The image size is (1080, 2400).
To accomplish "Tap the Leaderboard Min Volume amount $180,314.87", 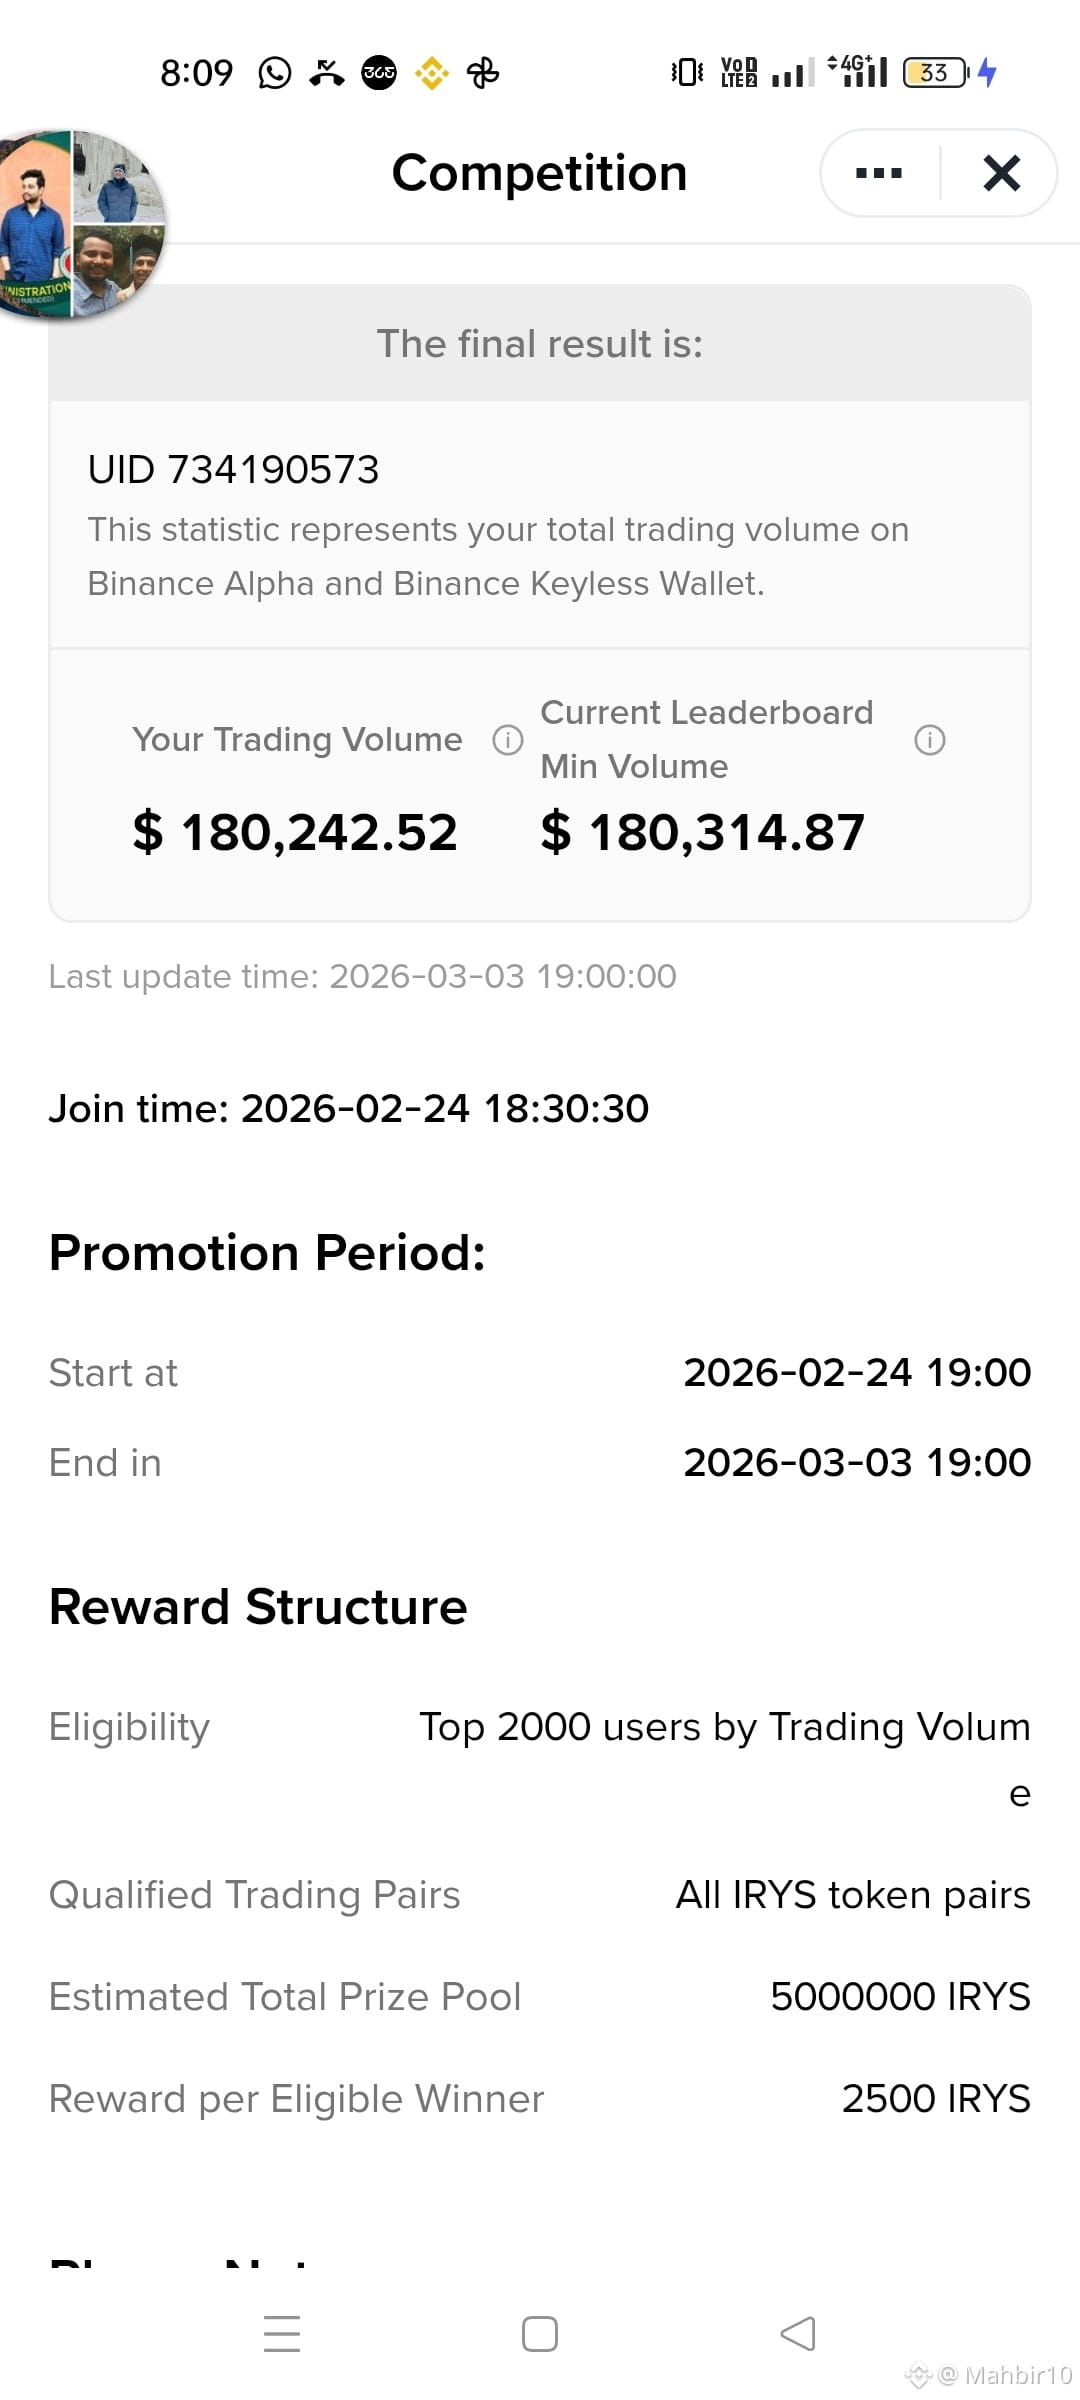I will (x=703, y=832).
